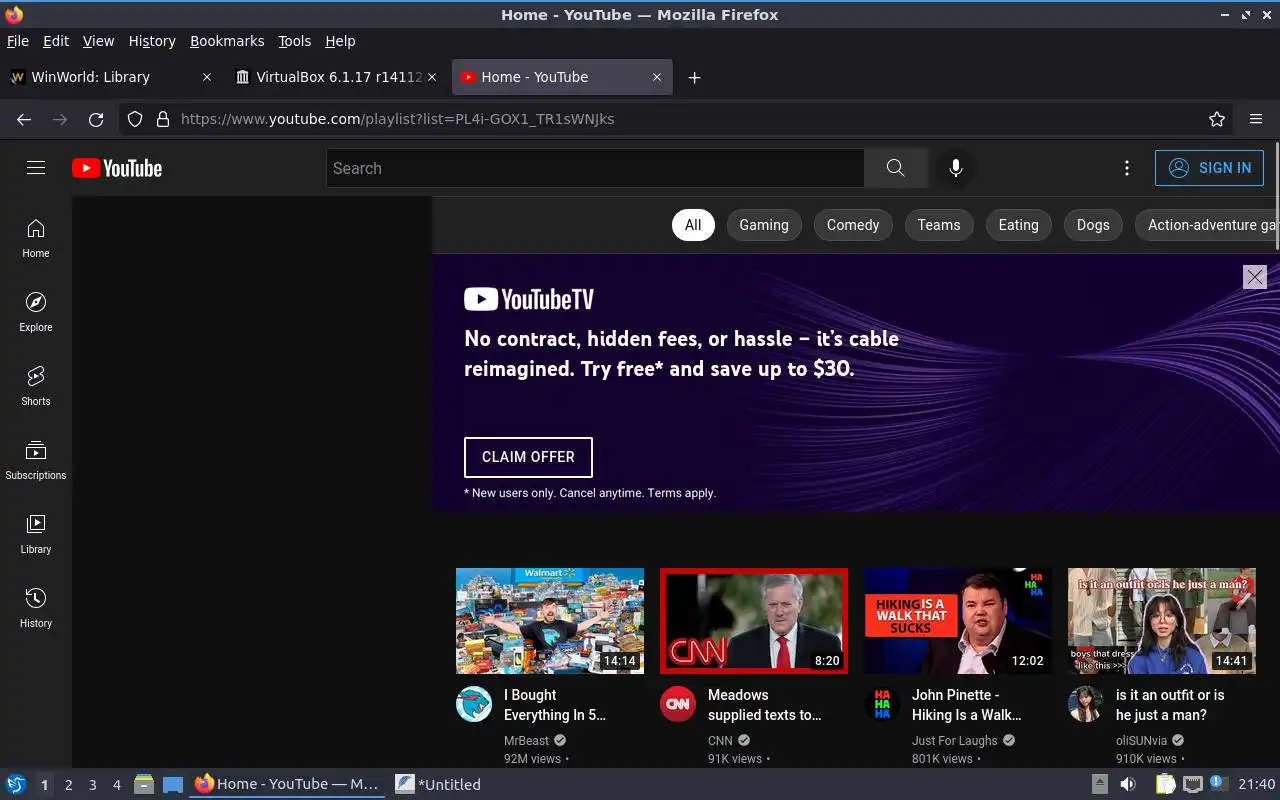Click inside the YouTube search field

[595, 168]
